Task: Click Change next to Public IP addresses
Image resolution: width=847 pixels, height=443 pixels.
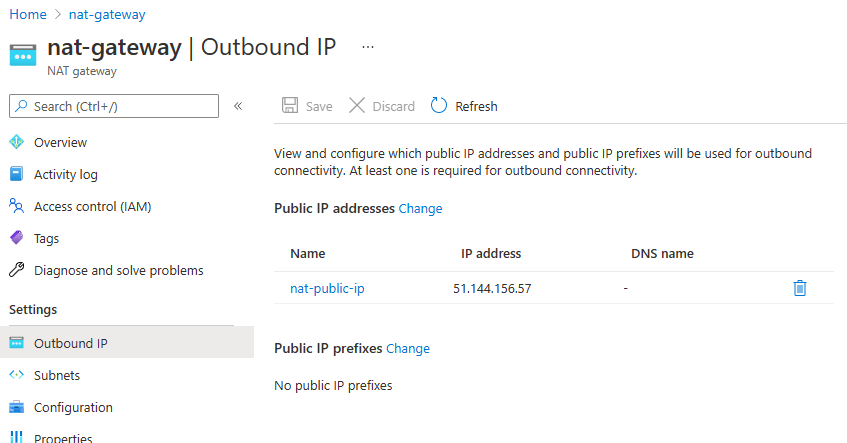Action: 420,209
